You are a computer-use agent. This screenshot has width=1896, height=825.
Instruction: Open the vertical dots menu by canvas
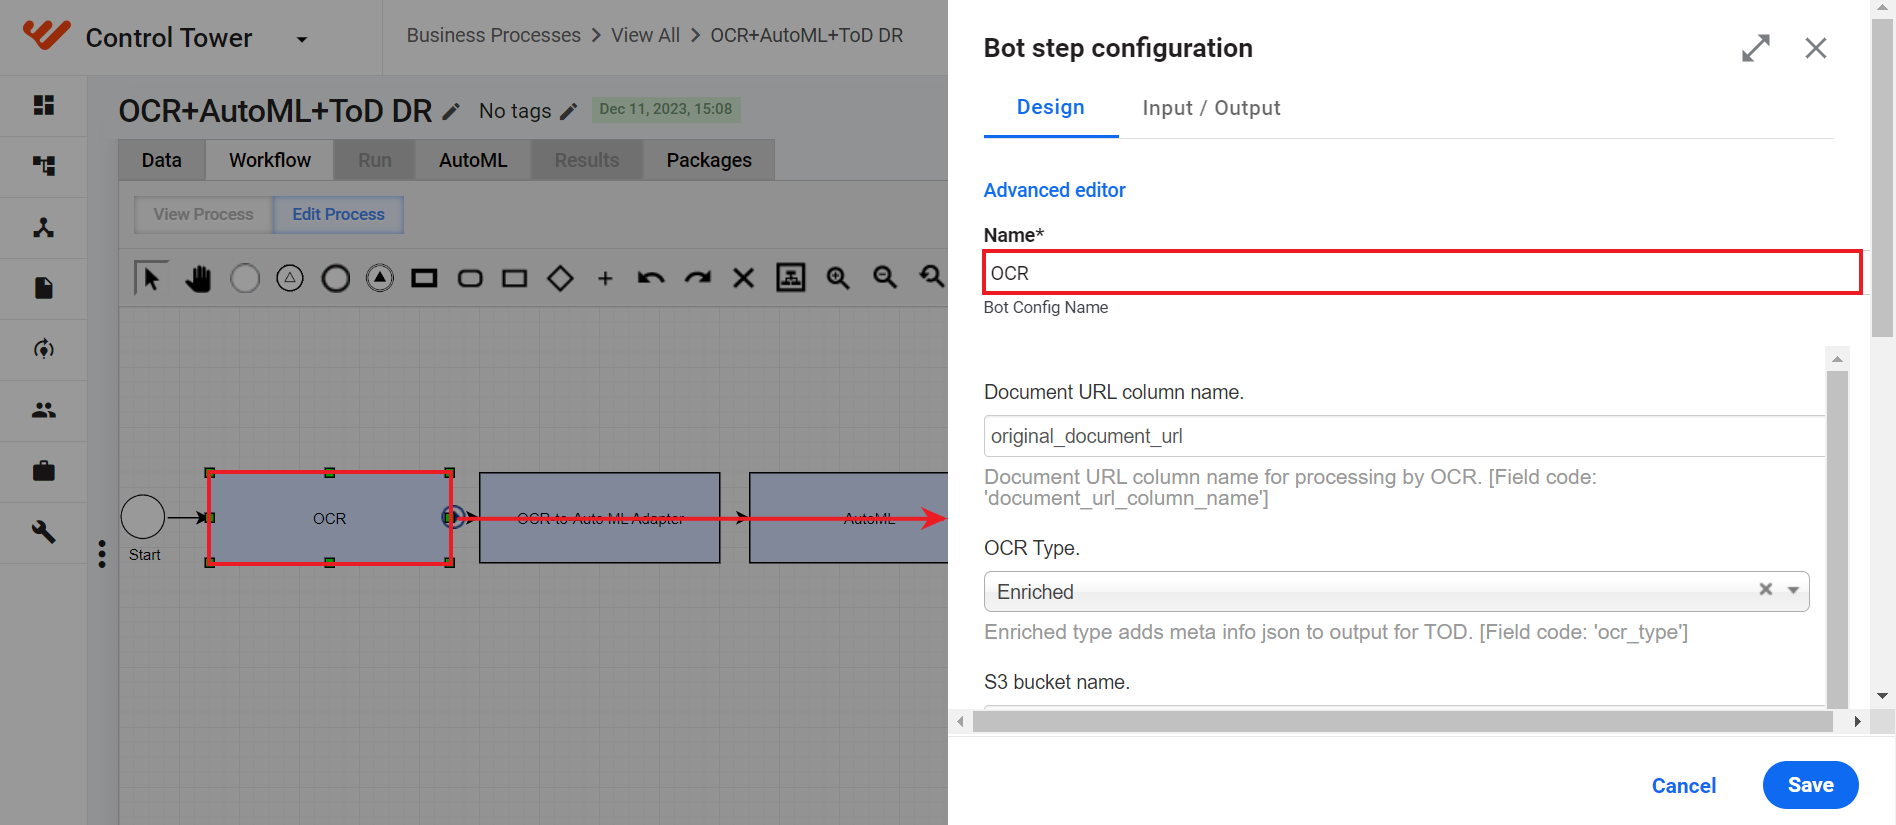tap(102, 554)
